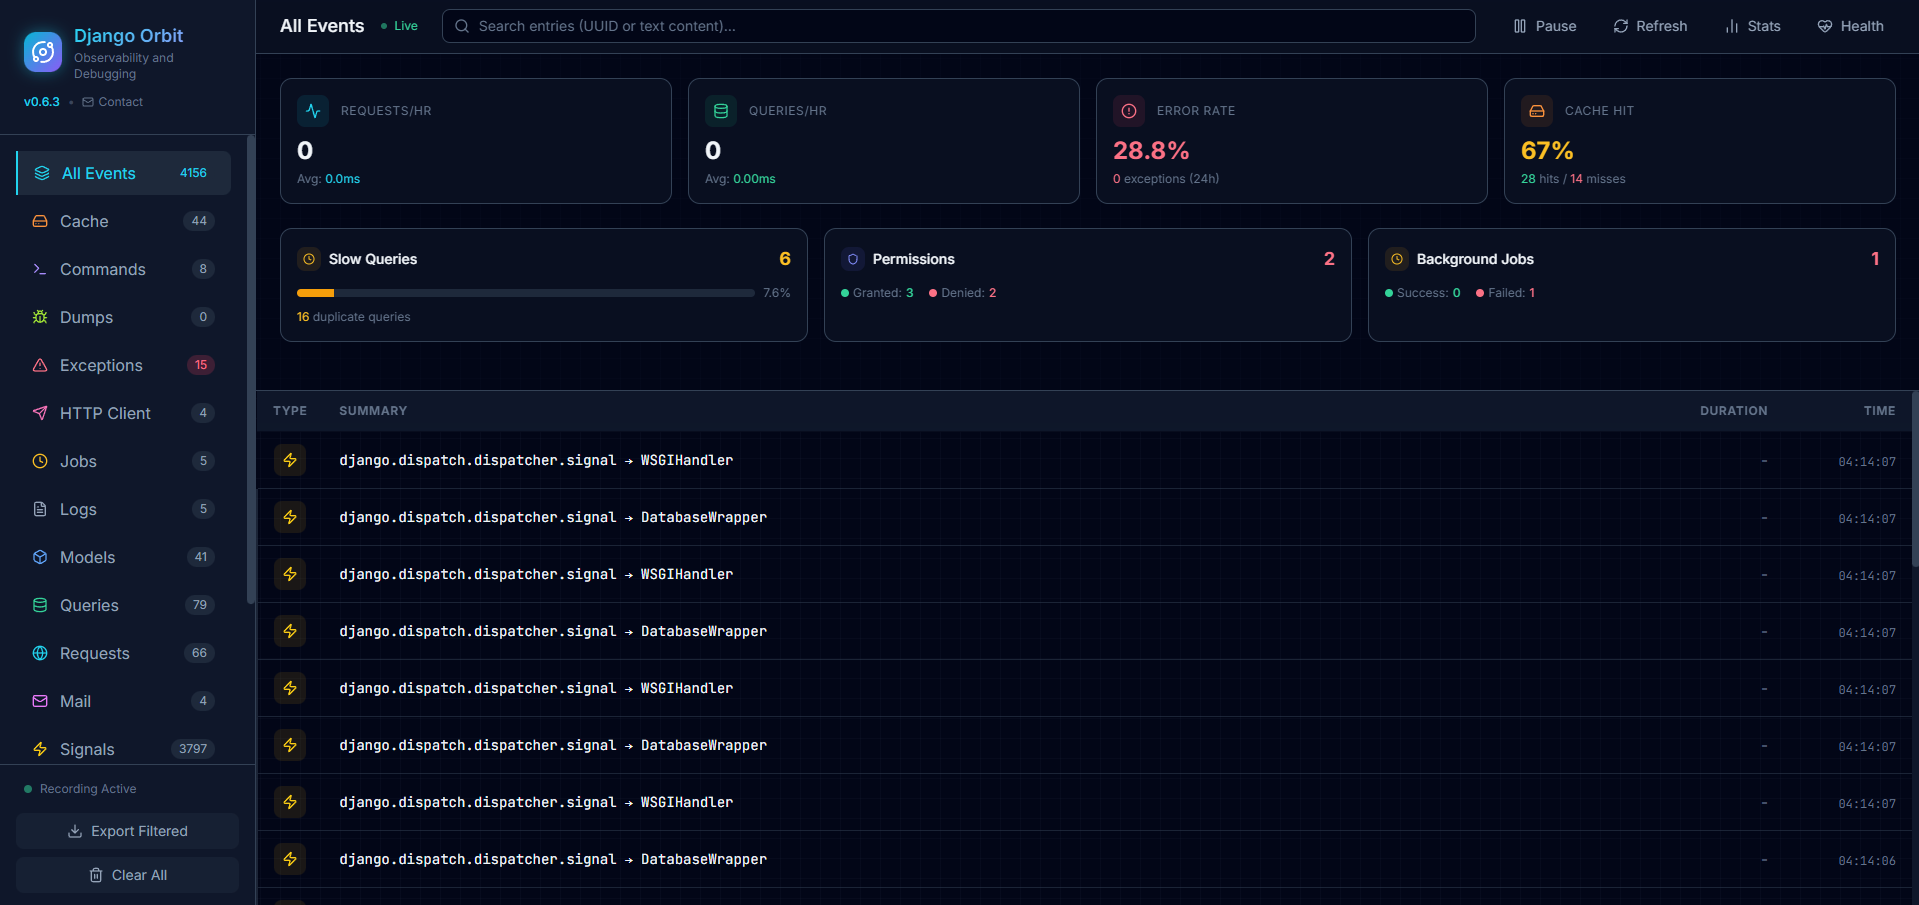Click 16 duplicate queries text
This screenshot has width=1919, height=905.
353,317
